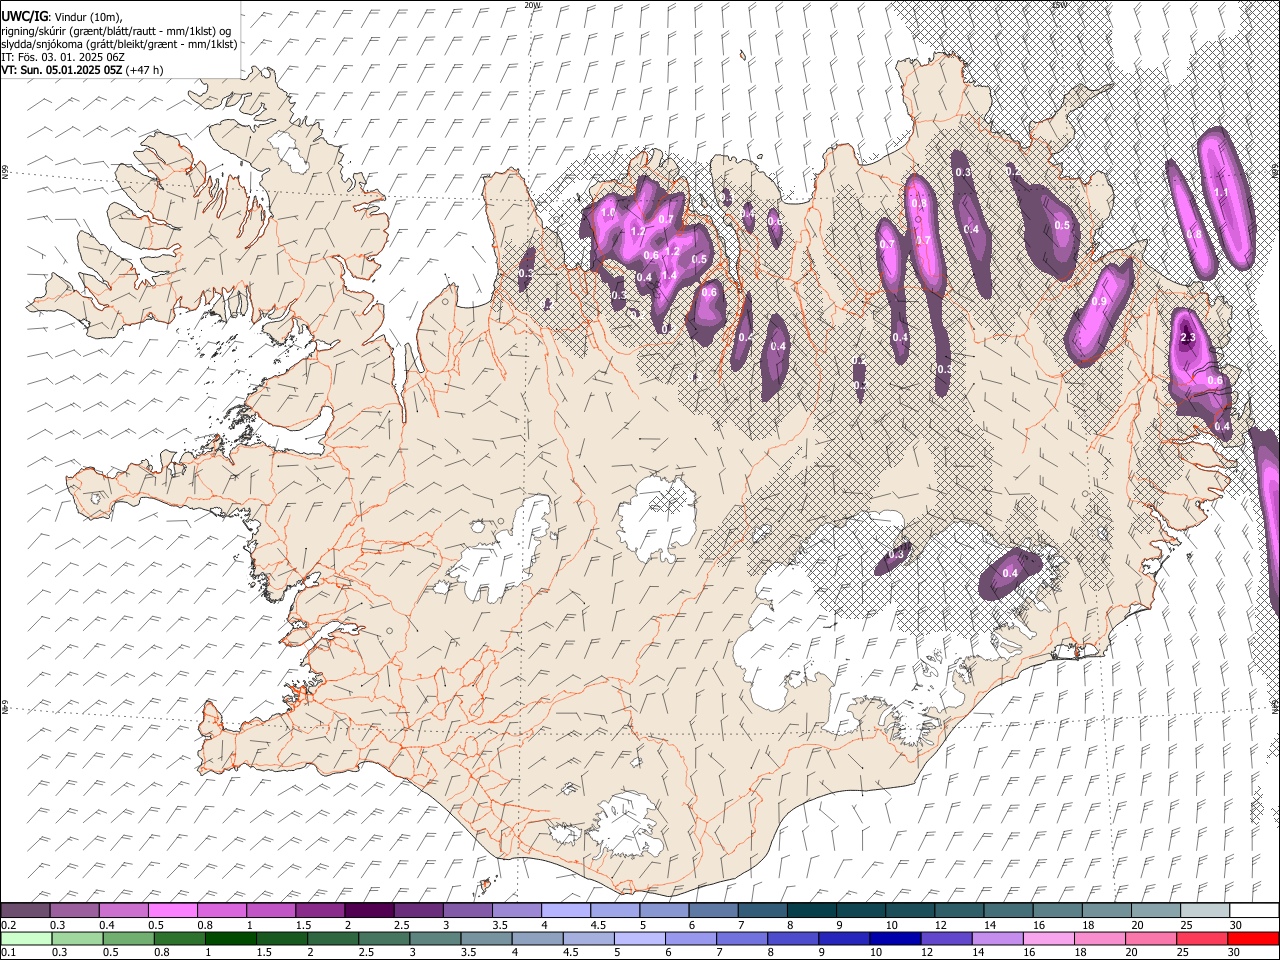
Task: Click the 1.4 precipitation value on the map
Action: click(669, 276)
